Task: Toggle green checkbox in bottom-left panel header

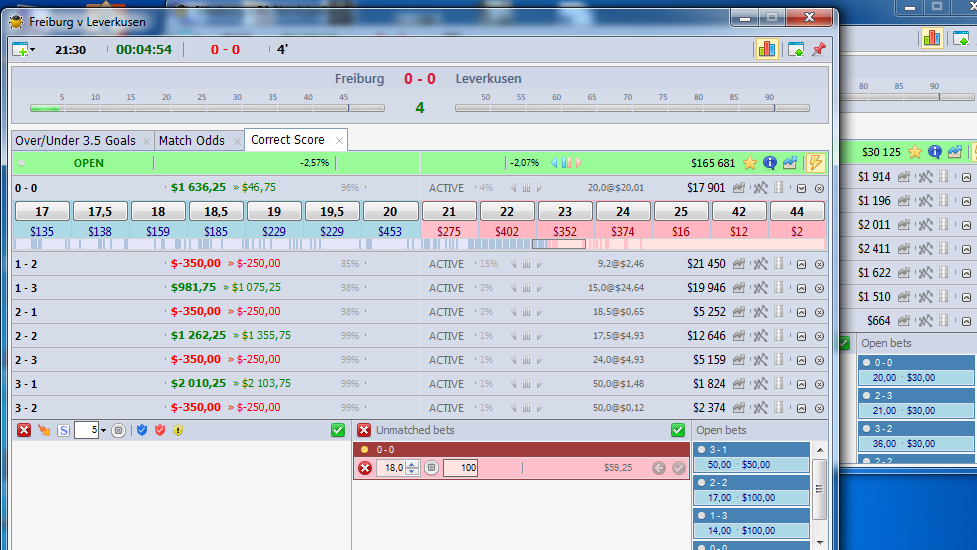Action: tap(338, 430)
